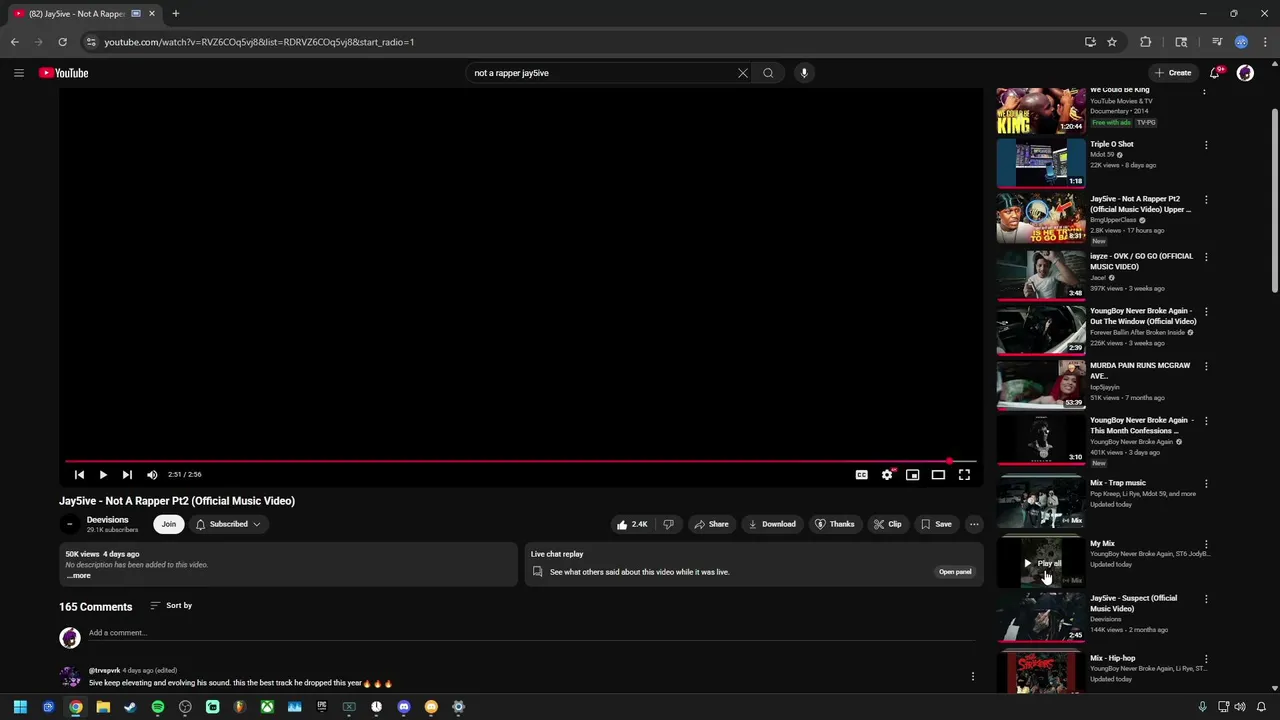Expand description with ...more

(x=79, y=576)
